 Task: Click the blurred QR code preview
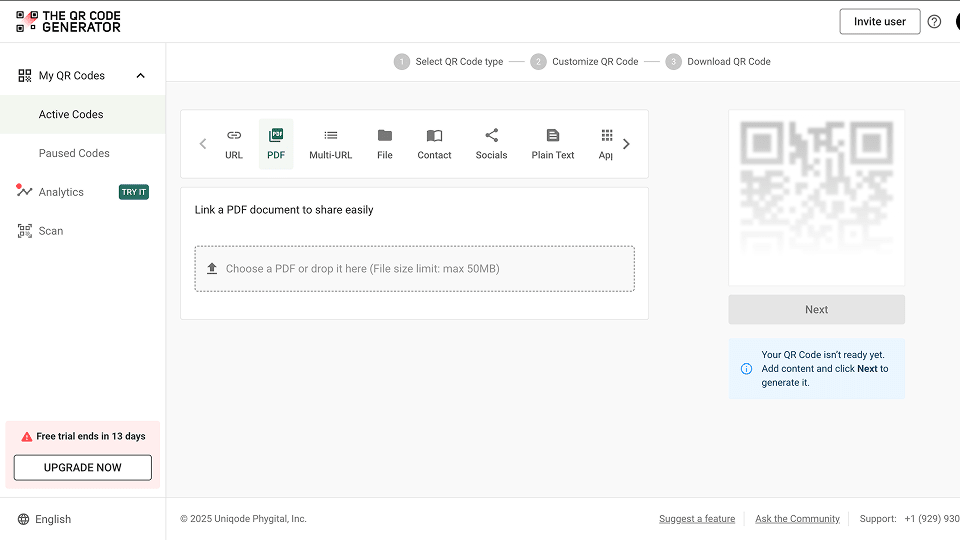click(x=816, y=198)
